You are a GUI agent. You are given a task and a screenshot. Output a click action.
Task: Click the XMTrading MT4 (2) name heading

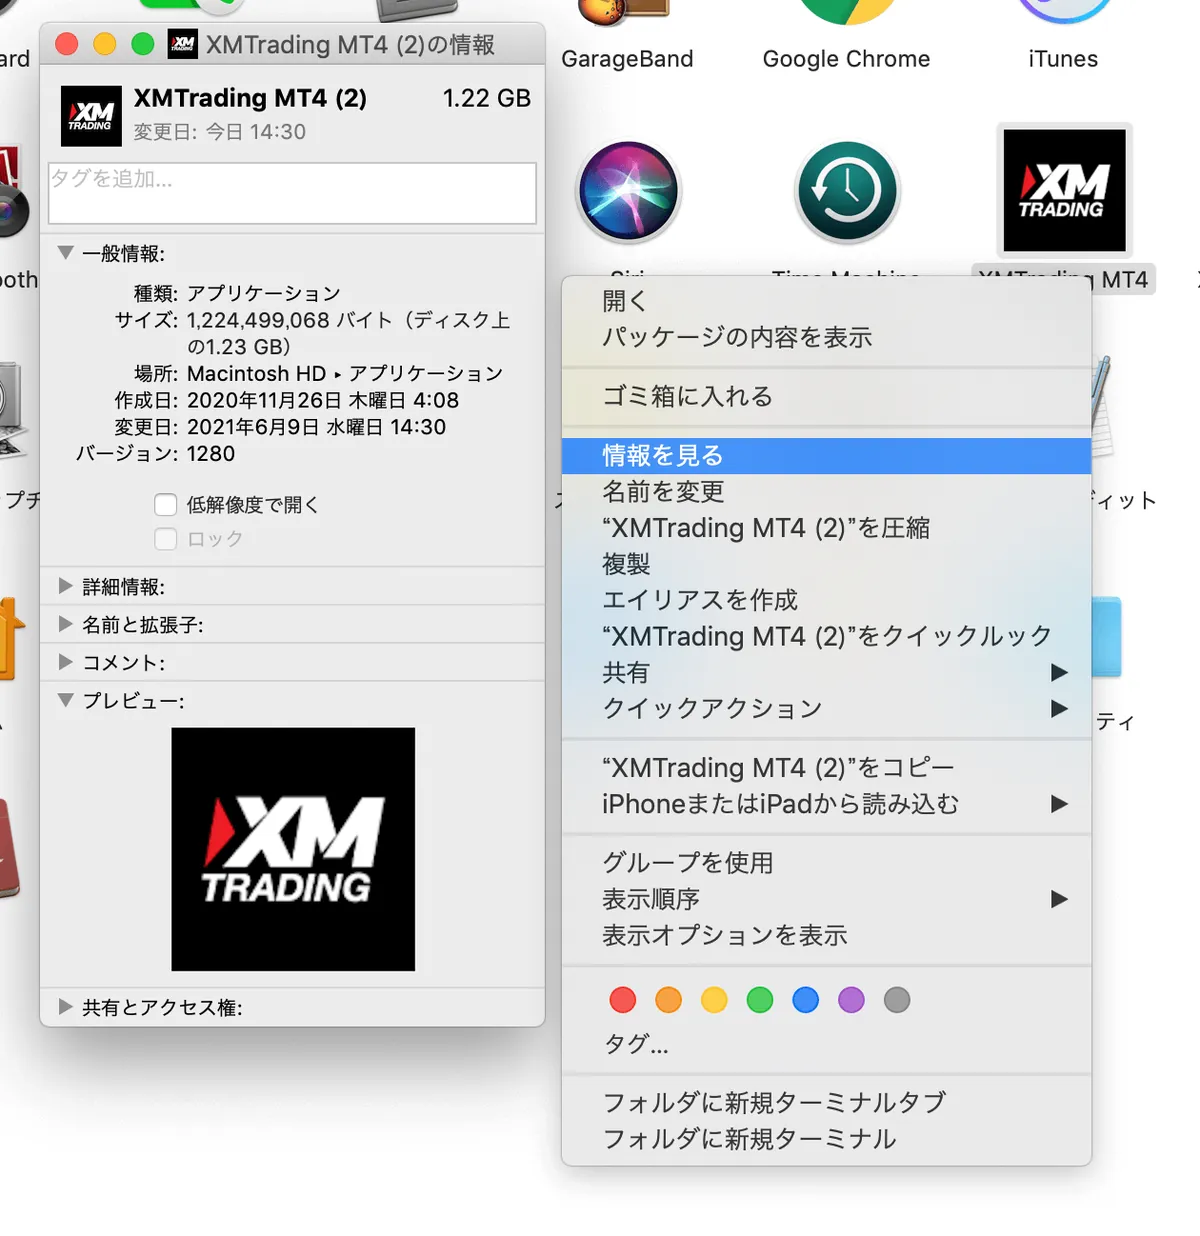click(250, 98)
